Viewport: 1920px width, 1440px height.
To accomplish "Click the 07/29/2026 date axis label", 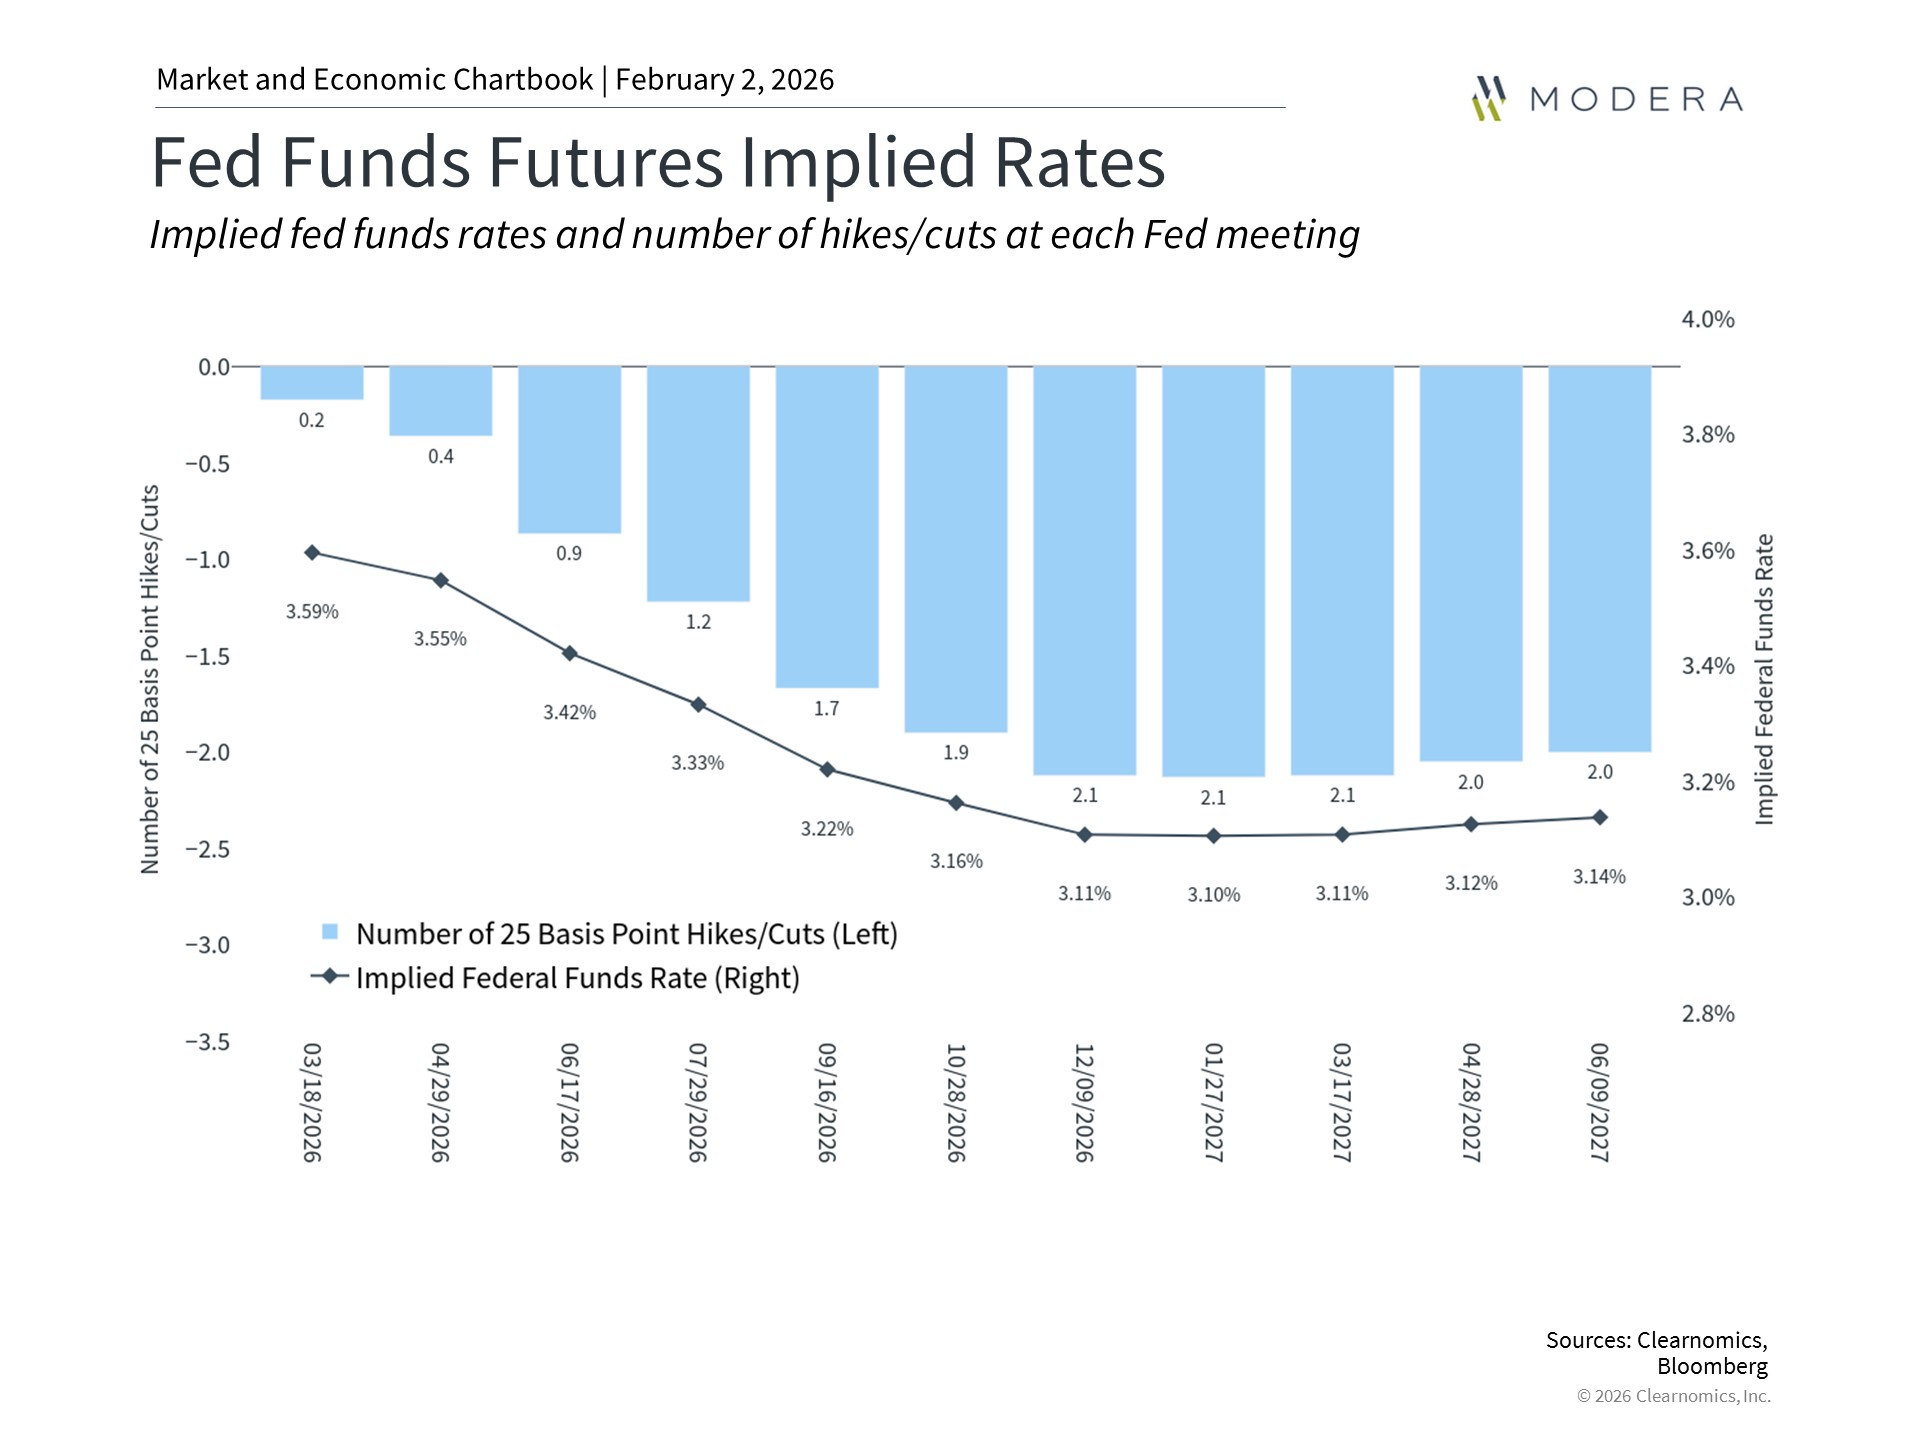I will pos(698,1102).
